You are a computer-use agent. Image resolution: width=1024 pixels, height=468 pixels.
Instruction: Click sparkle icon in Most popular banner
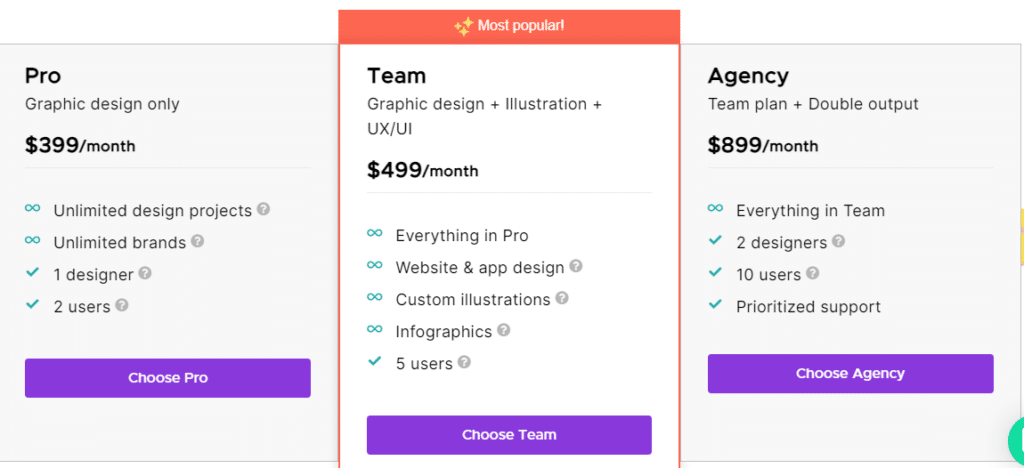coord(463,27)
